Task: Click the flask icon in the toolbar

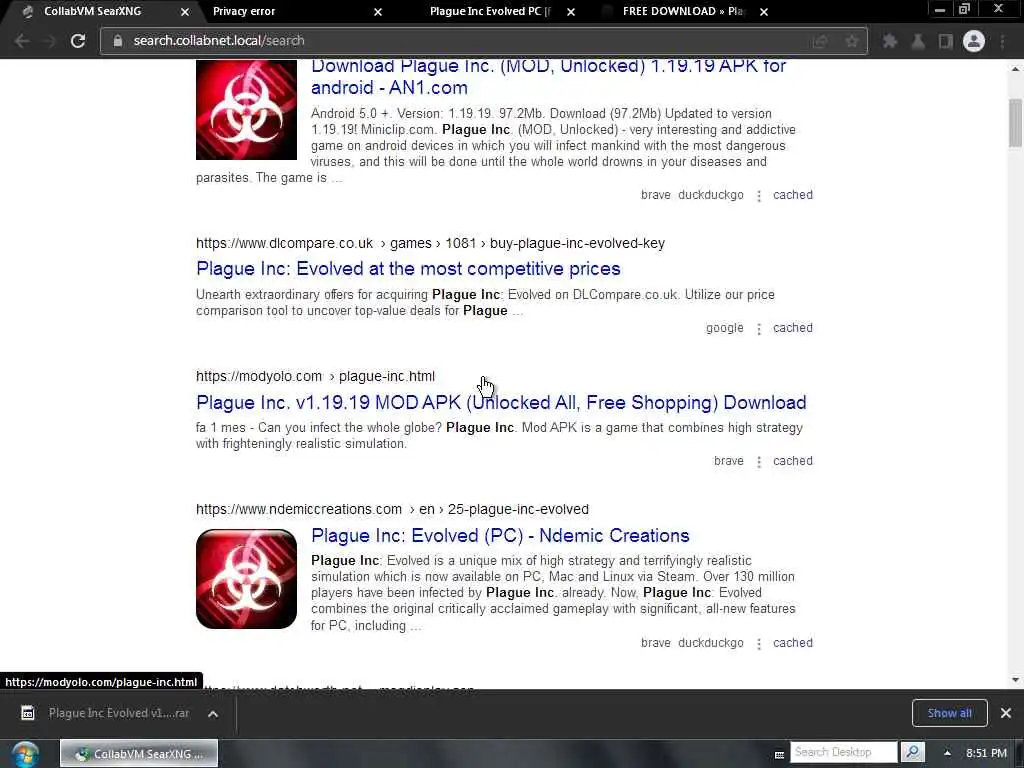Action: pos(918,41)
